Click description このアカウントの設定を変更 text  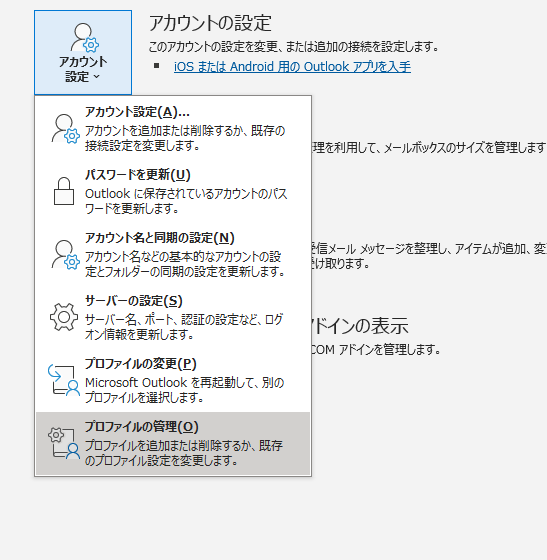[x=293, y=46]
